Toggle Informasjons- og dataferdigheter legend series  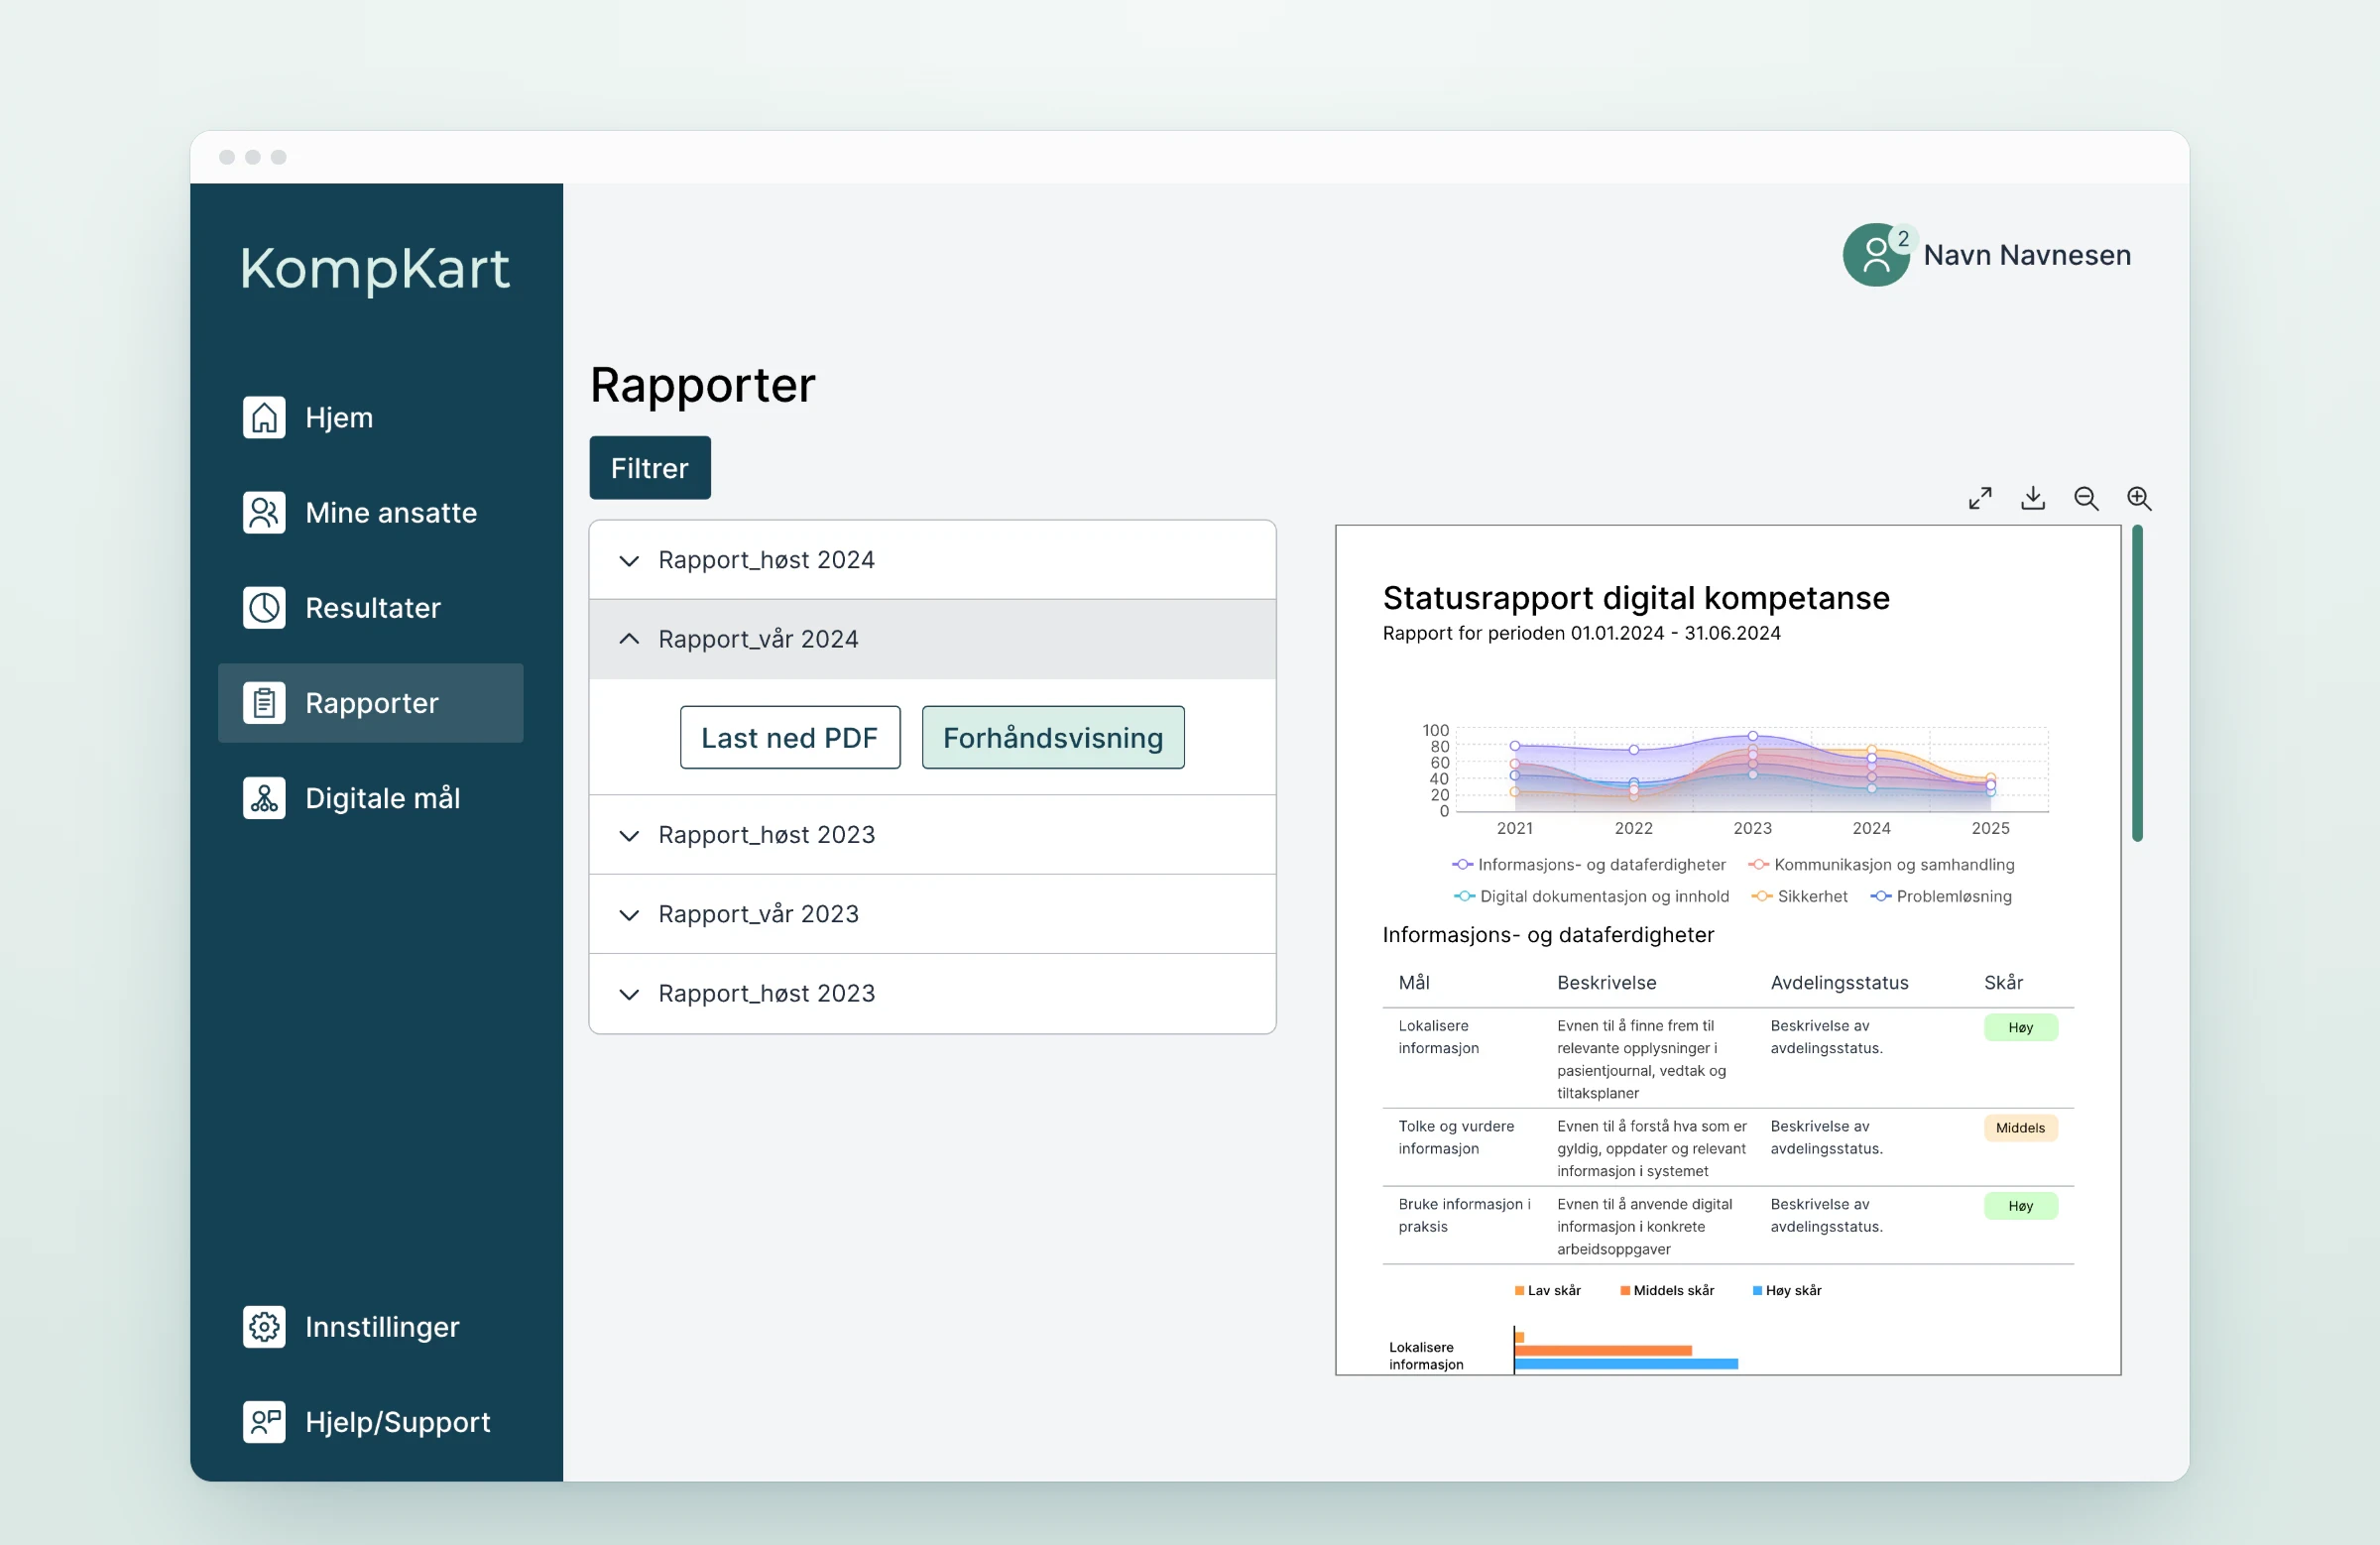point(1589,864)
